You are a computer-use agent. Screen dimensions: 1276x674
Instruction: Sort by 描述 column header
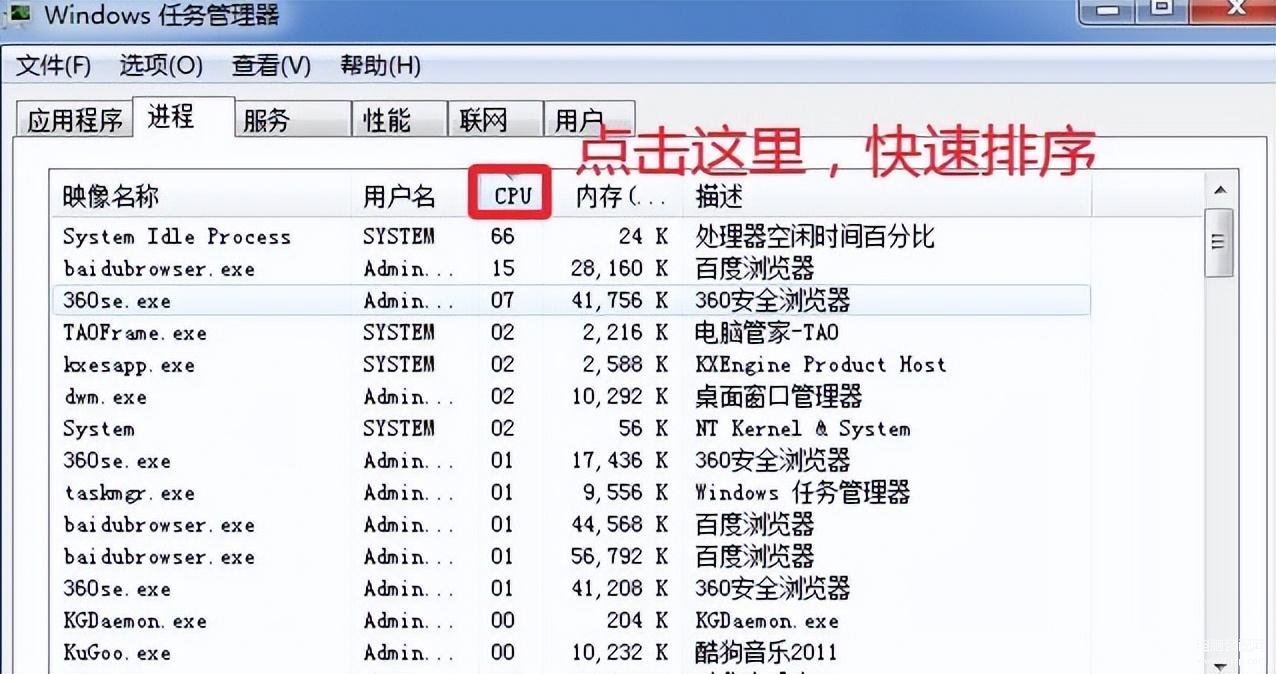pyautogui.click(x=885, y=197)
